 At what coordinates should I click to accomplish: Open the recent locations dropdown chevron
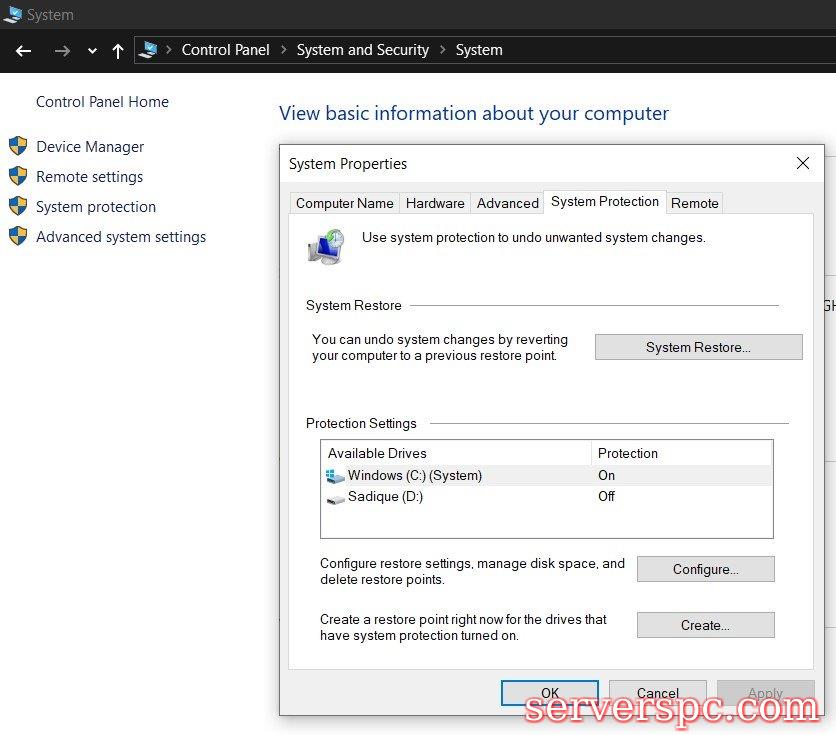tap(92, 51)
